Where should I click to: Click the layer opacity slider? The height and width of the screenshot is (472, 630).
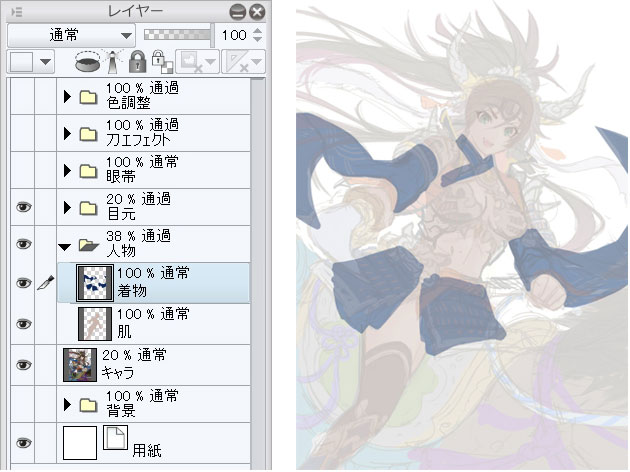click(x=178, y=35)
